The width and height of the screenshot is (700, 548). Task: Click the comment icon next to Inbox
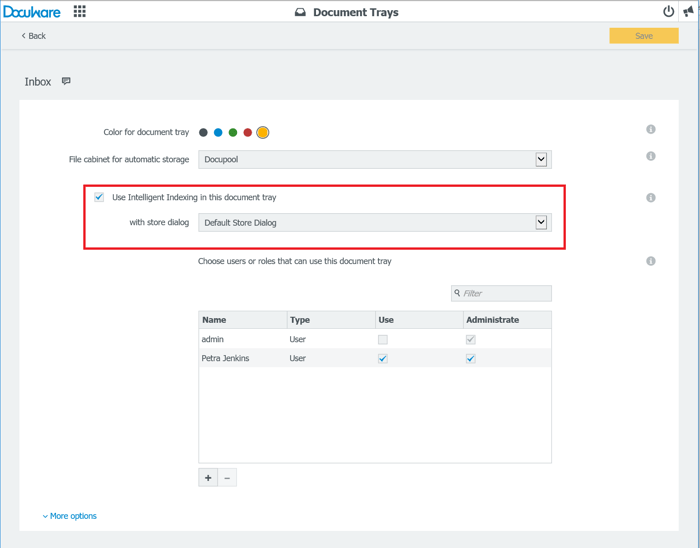[x=66, y=81]
